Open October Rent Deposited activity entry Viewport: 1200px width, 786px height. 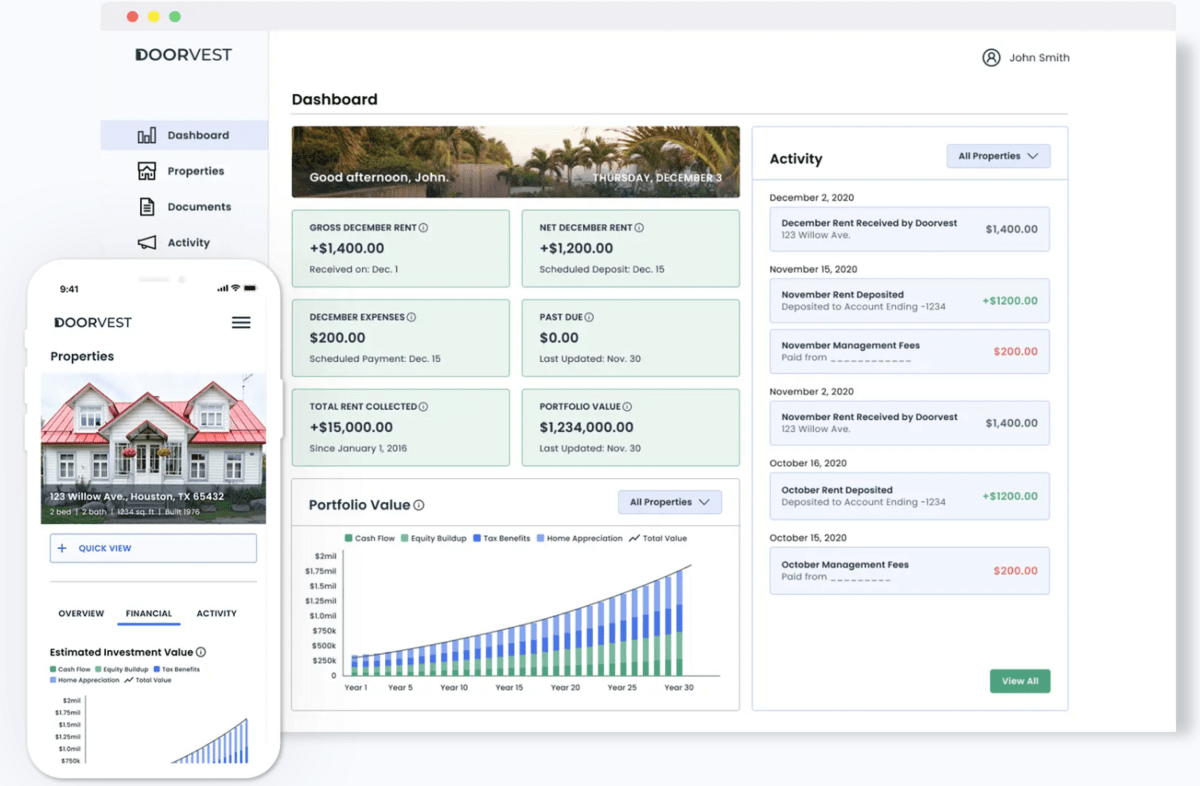(909, 496)
